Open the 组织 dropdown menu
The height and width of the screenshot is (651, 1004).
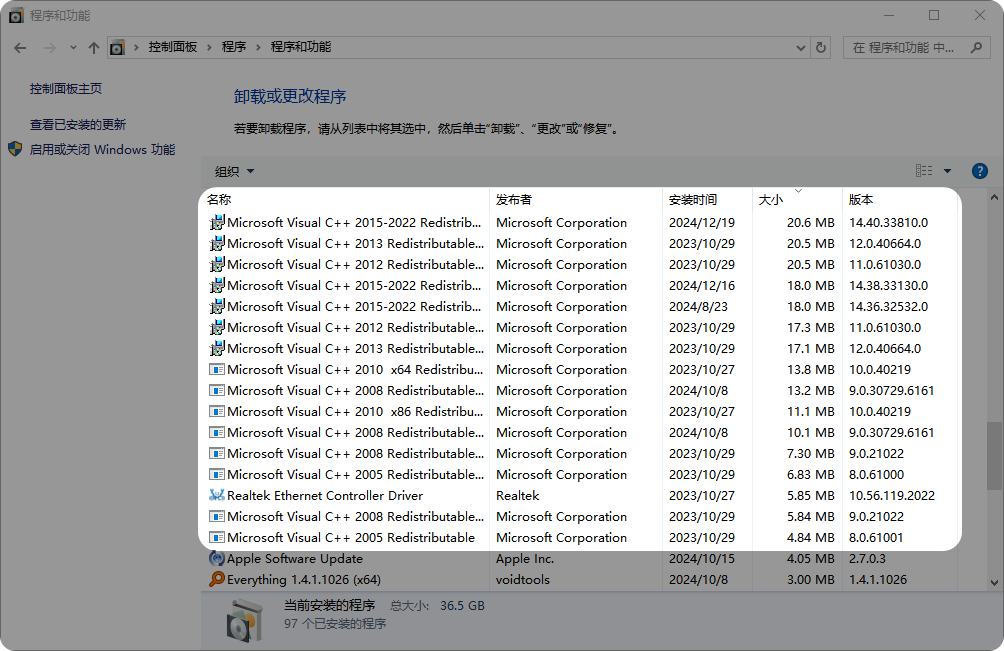(x=234, y=172)
